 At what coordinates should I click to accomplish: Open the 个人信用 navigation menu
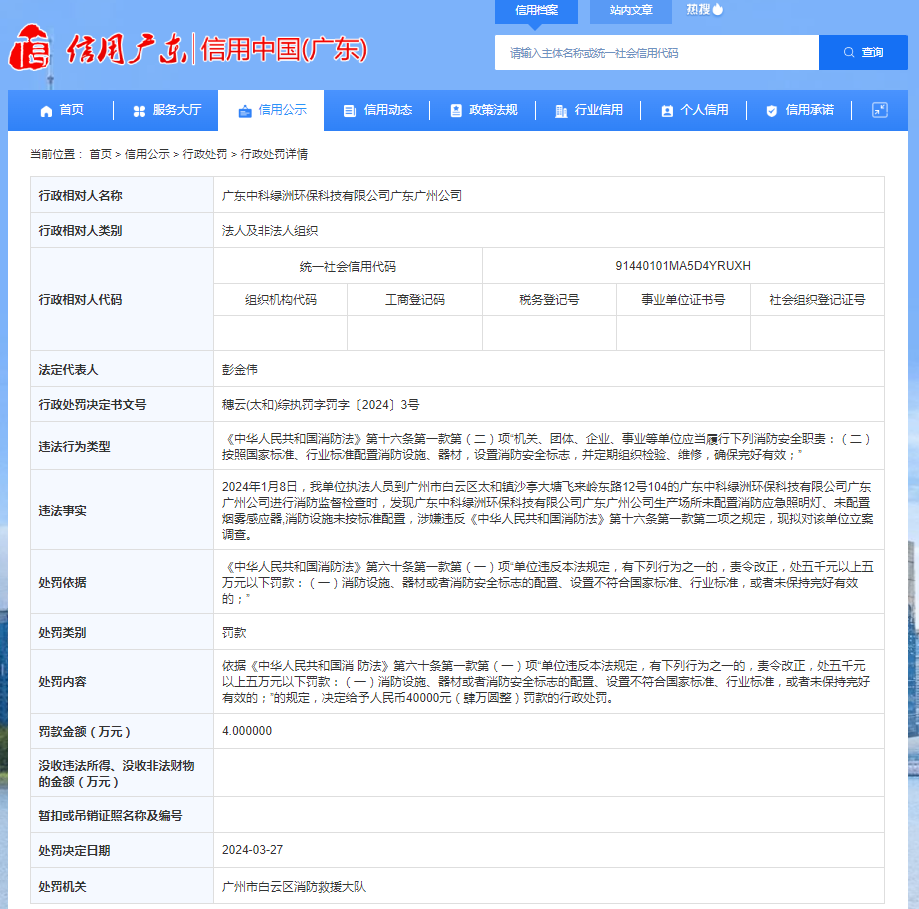tap(695, 110)
